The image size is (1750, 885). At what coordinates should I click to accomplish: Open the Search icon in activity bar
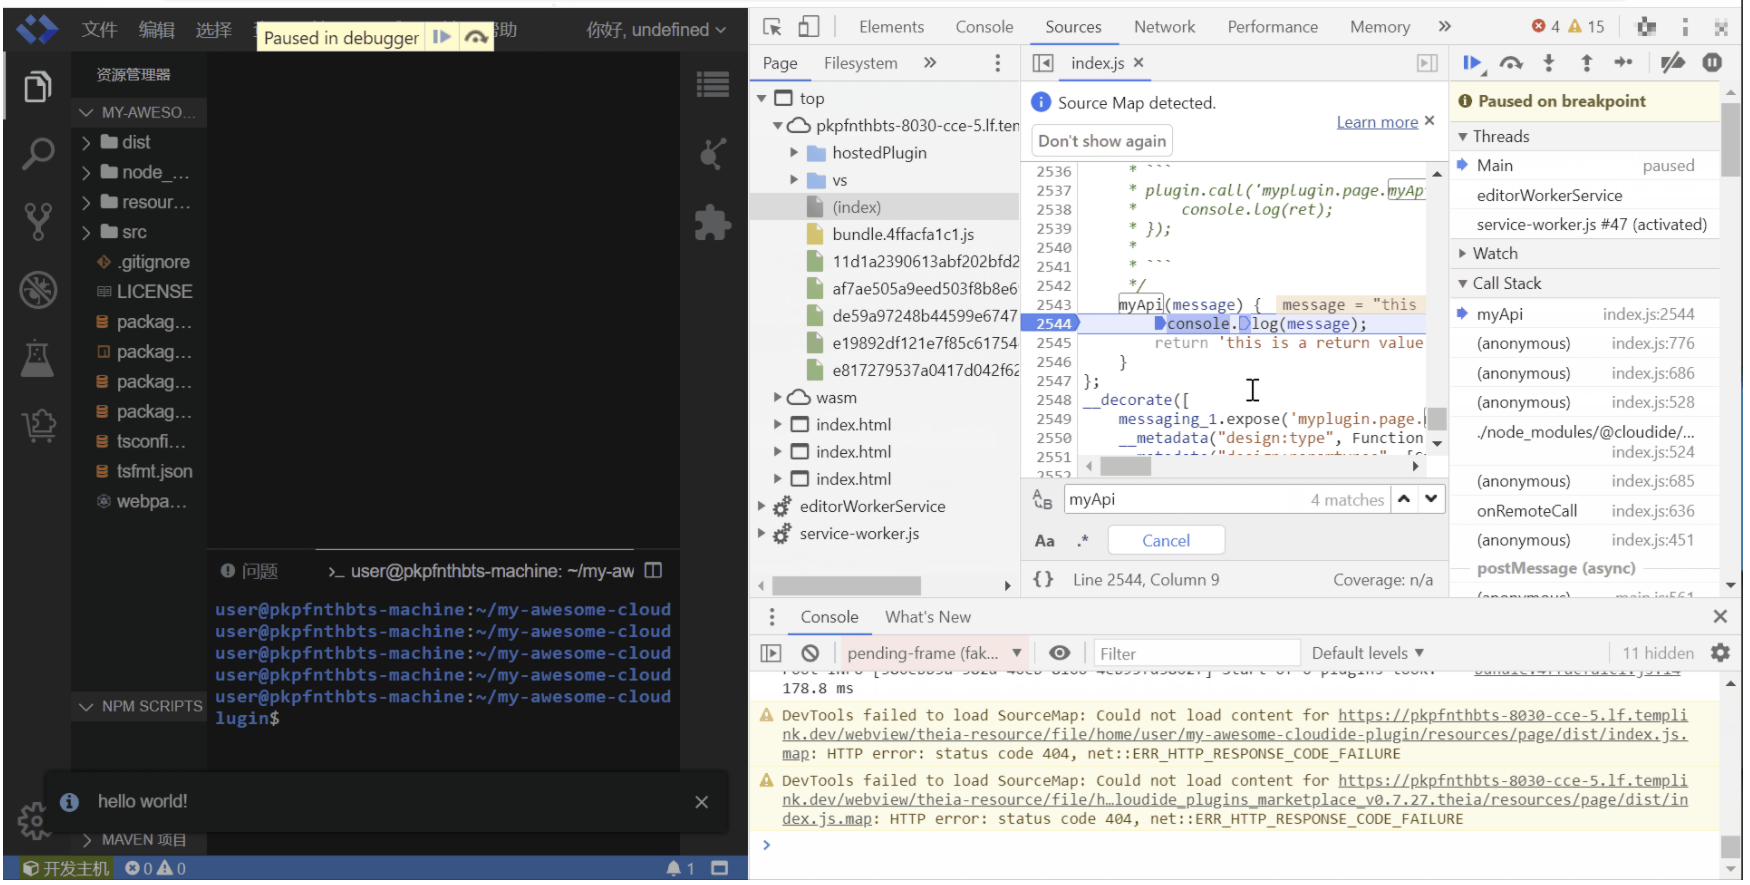38,154
